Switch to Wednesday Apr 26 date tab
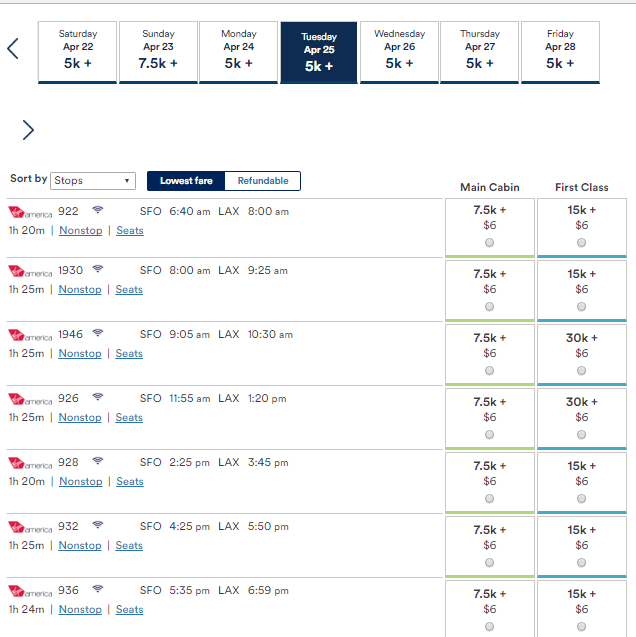Screen dimensions: 636x637 click(399, 52)
